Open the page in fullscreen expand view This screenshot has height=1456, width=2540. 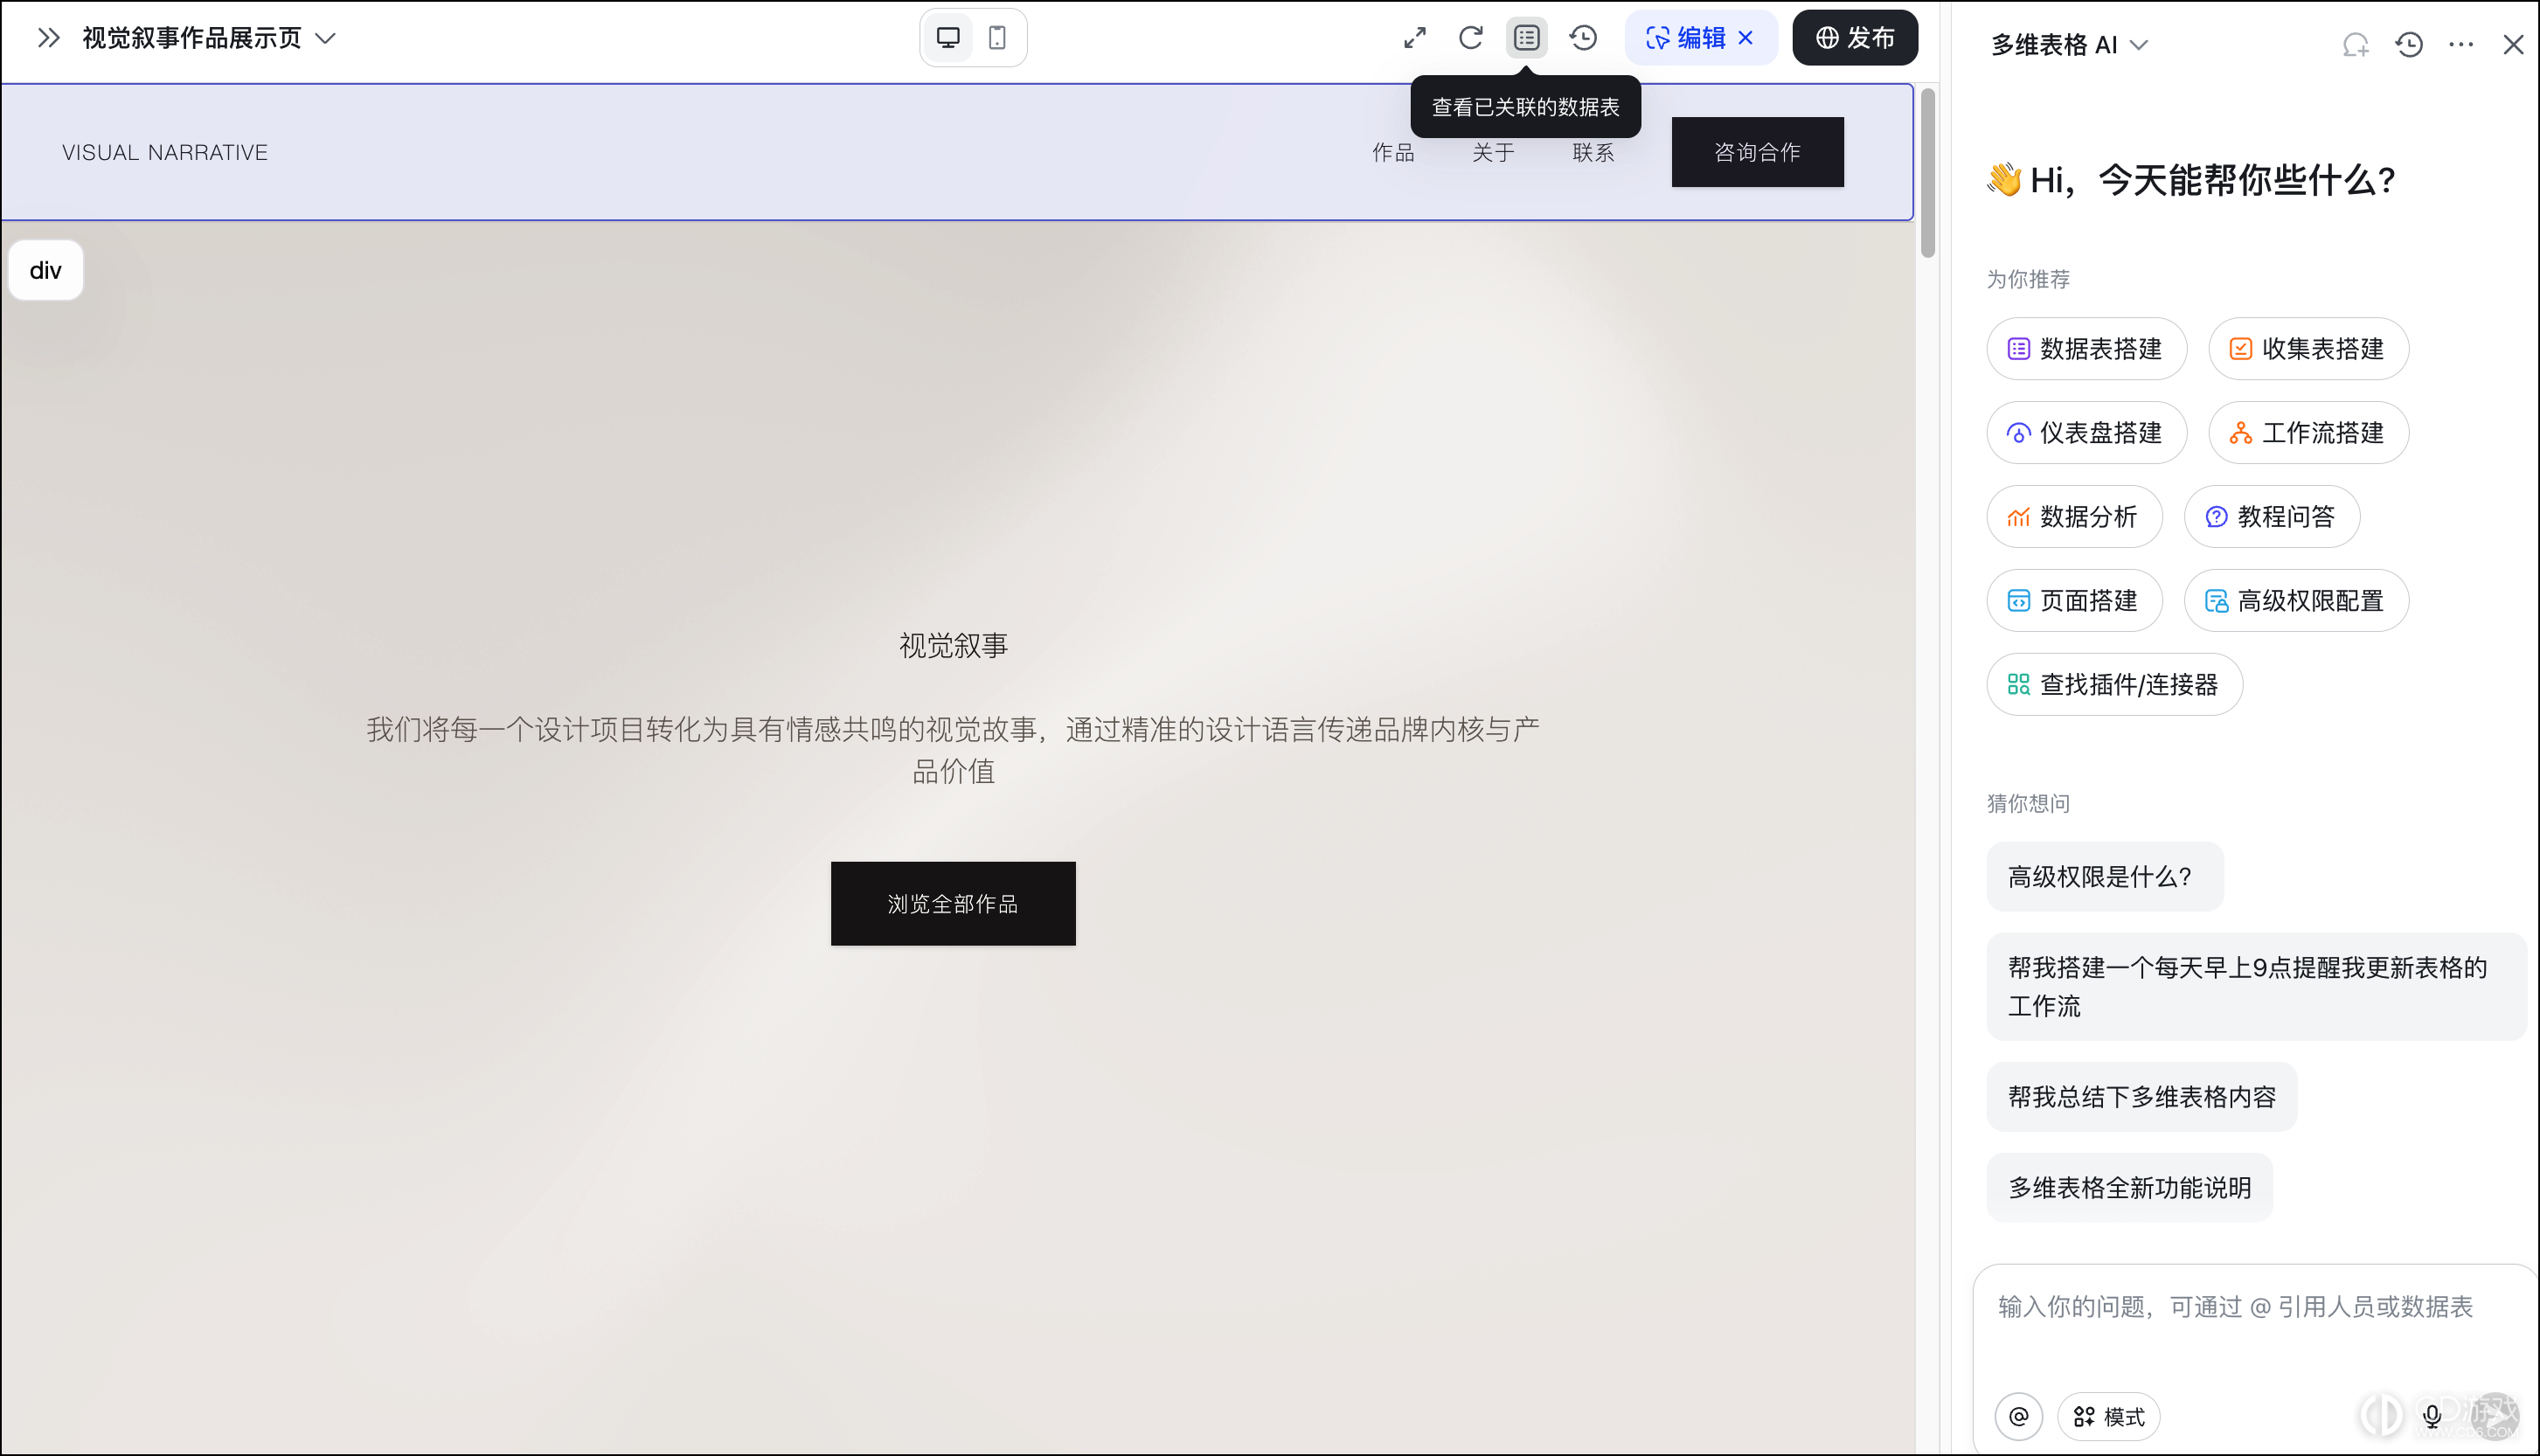1415,38
